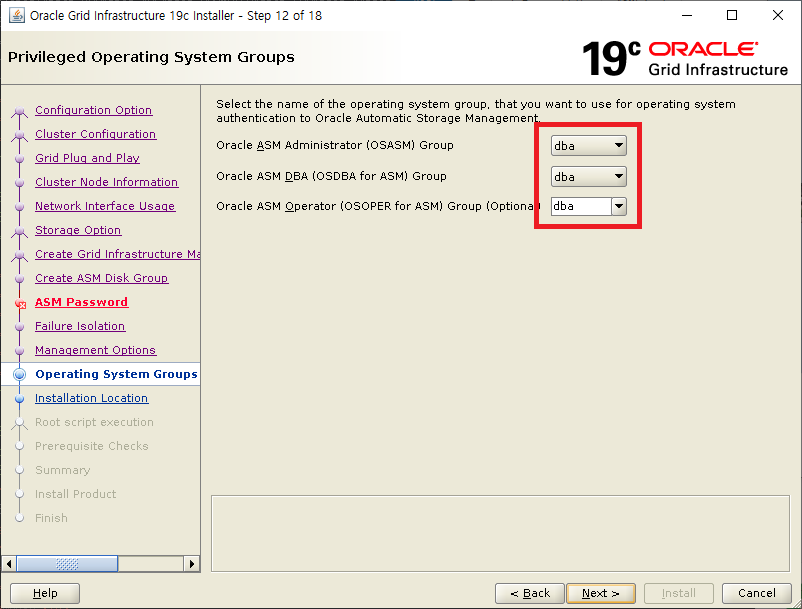802x609 pixels.
Task: Click in the OSOPER group text field
Action: (581, 207)
